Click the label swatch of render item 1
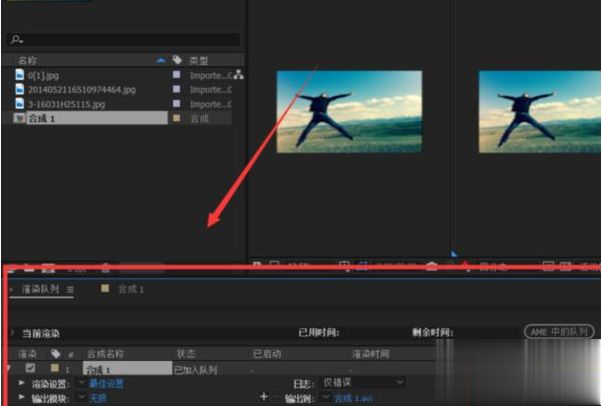This screenshot has height=406, width=602. click(55, 368)
